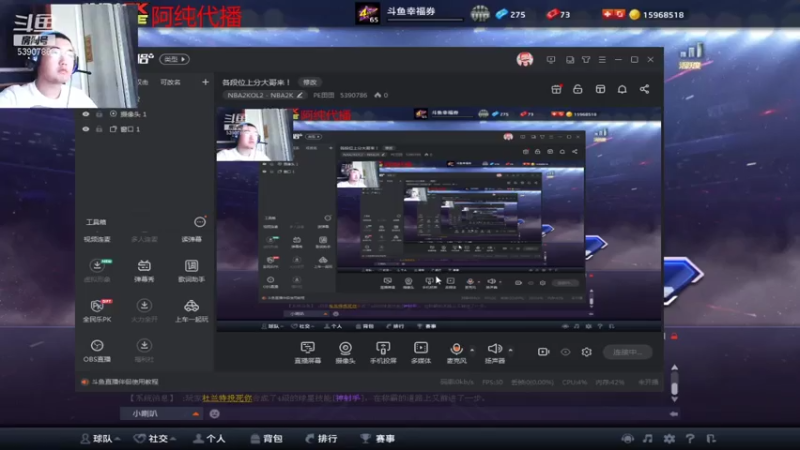Toggle preview eye icon beside settings gear
The height and width of the screenshot is (450, 800).
pos(565,352)
